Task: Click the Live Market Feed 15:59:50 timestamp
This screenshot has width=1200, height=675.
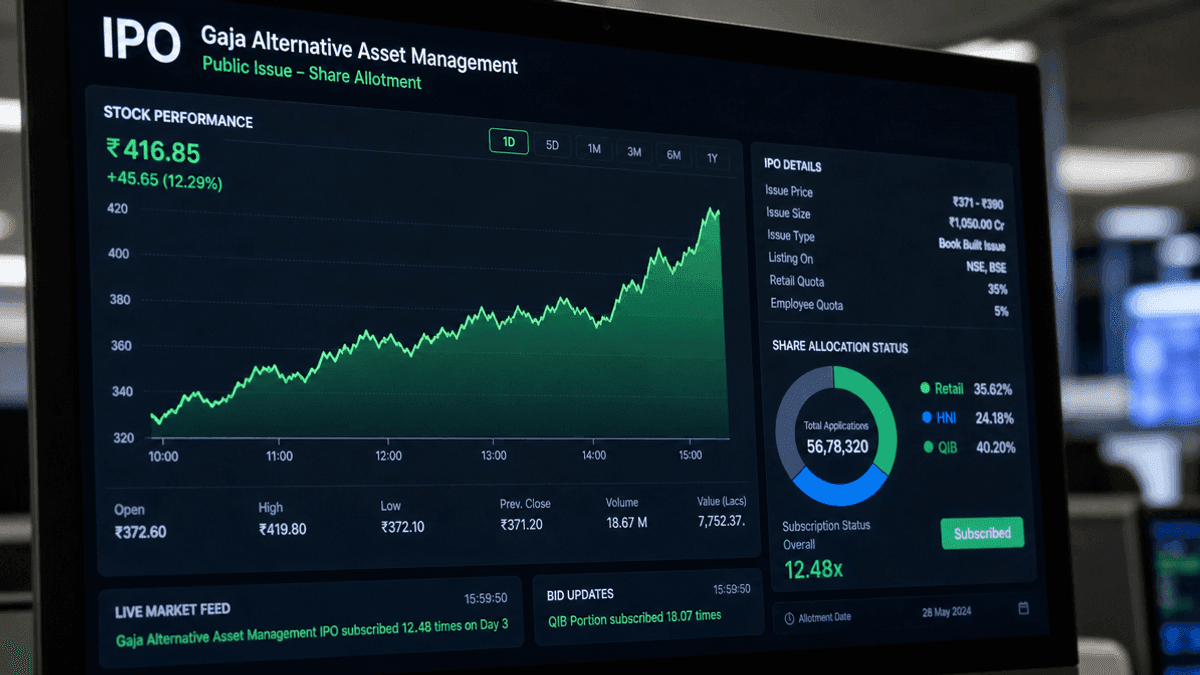Action: (x=485, y=599)
